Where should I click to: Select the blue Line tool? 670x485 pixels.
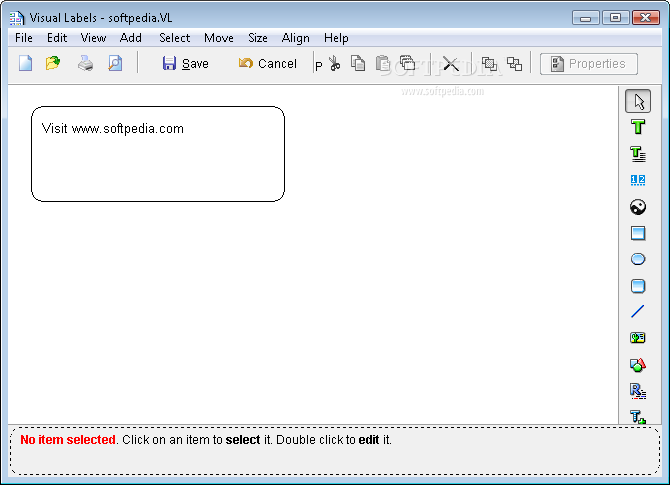(638, 312)
